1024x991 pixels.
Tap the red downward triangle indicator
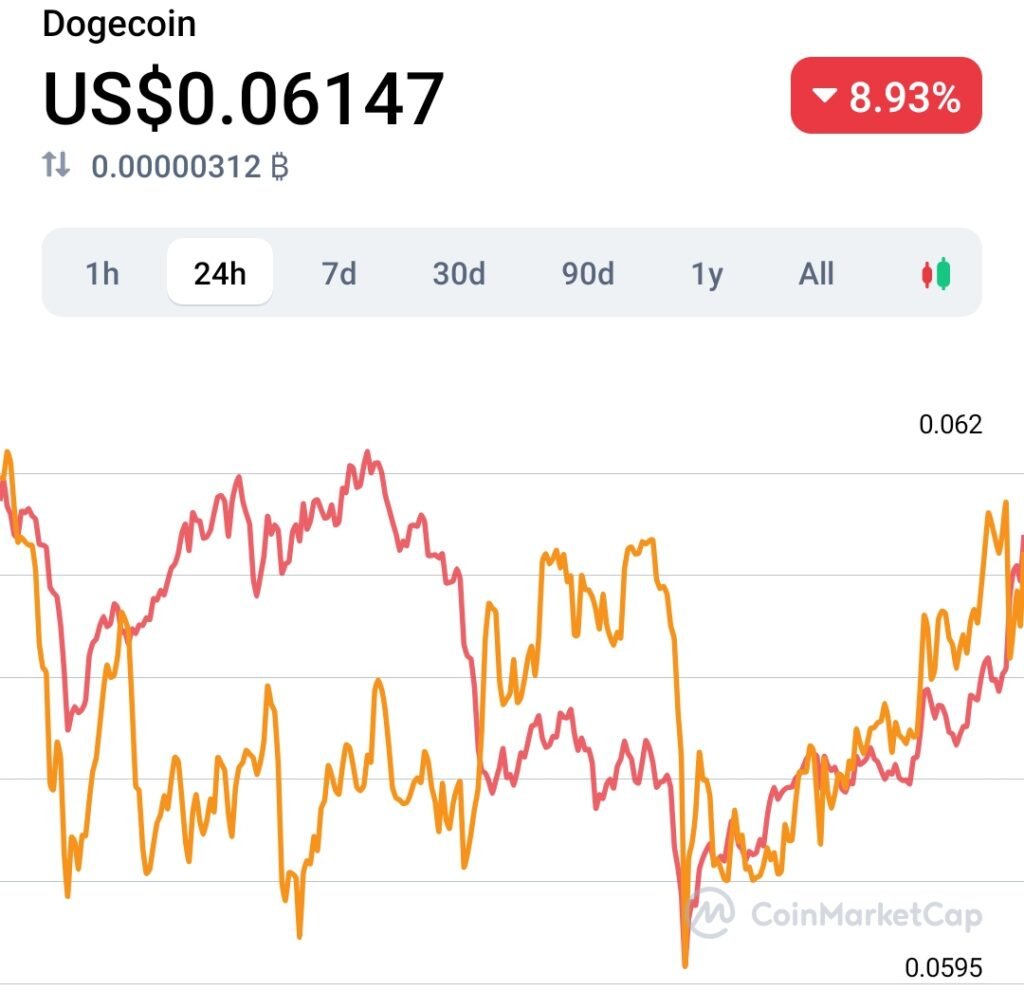point(824,96)
